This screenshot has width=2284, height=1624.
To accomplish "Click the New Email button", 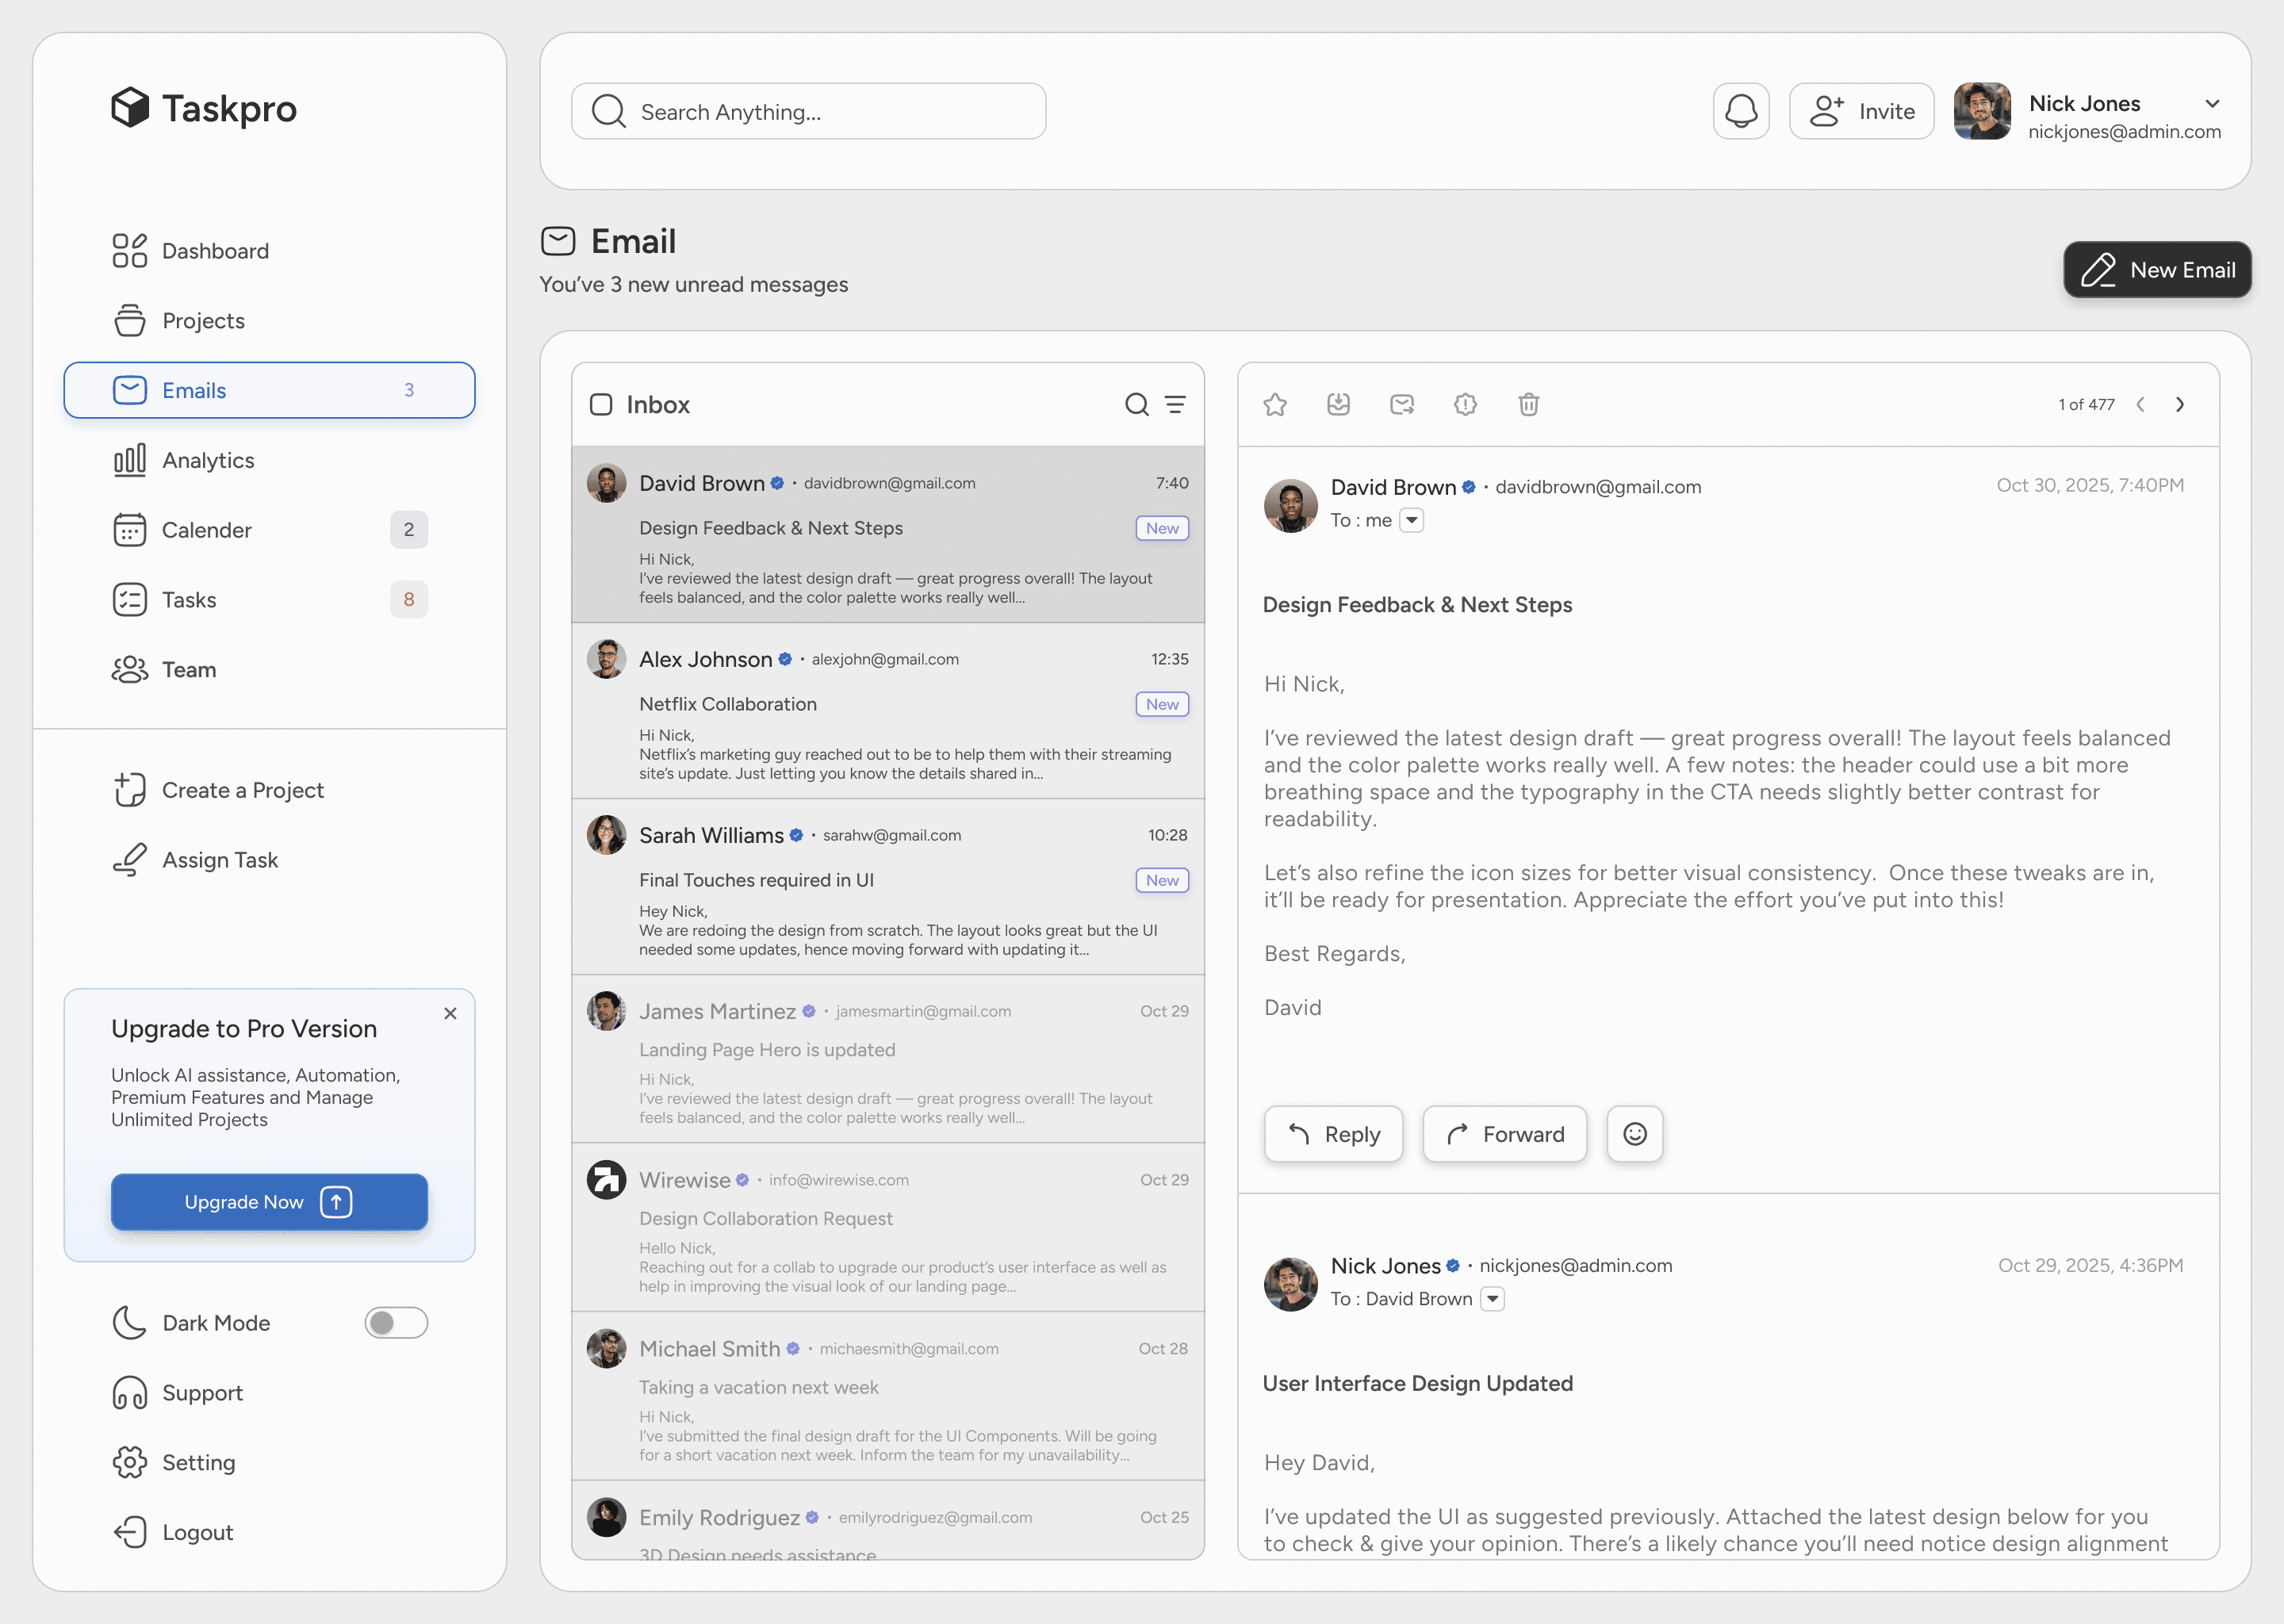I will [2157, 270].
